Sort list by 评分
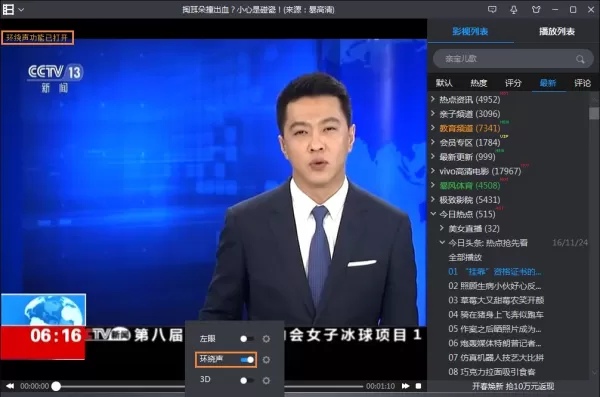Viewport: 600px width, 397px height. [x=513, y=83]
